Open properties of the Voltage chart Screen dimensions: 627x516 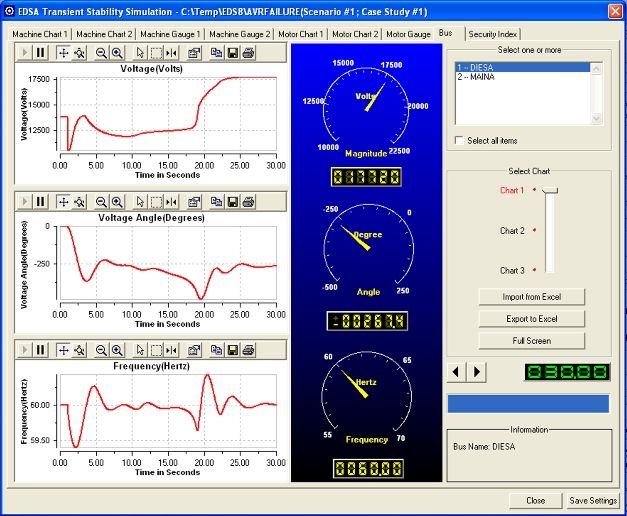[x=194, y=53]
